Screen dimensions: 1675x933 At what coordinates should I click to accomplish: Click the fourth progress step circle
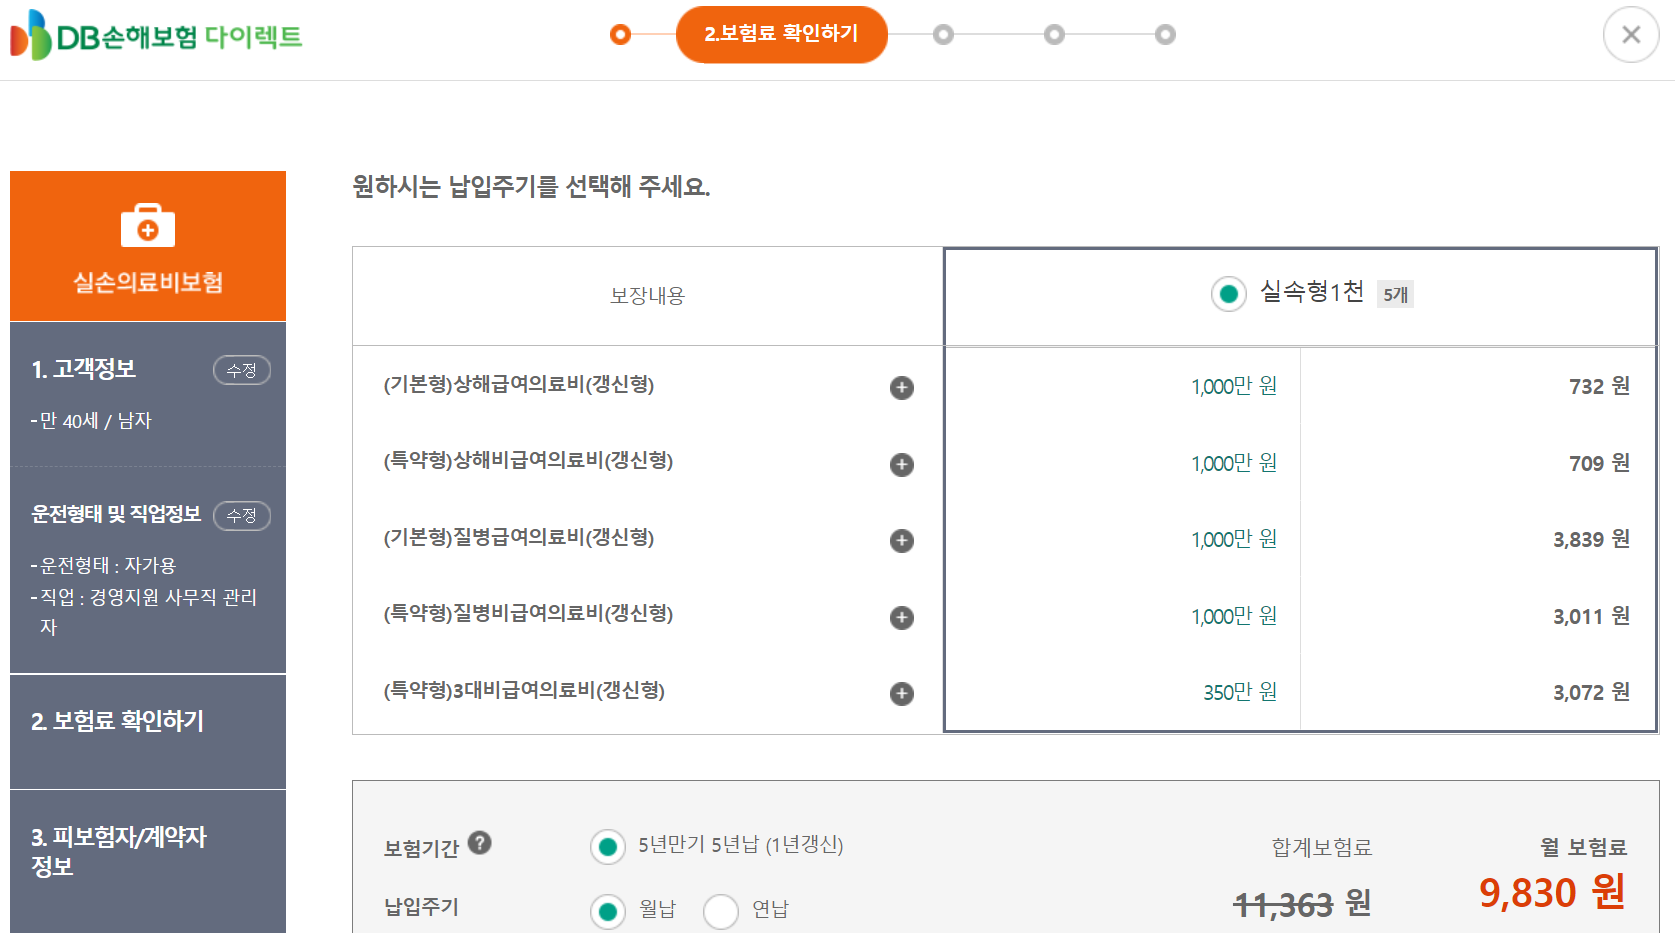point(1054,35)
